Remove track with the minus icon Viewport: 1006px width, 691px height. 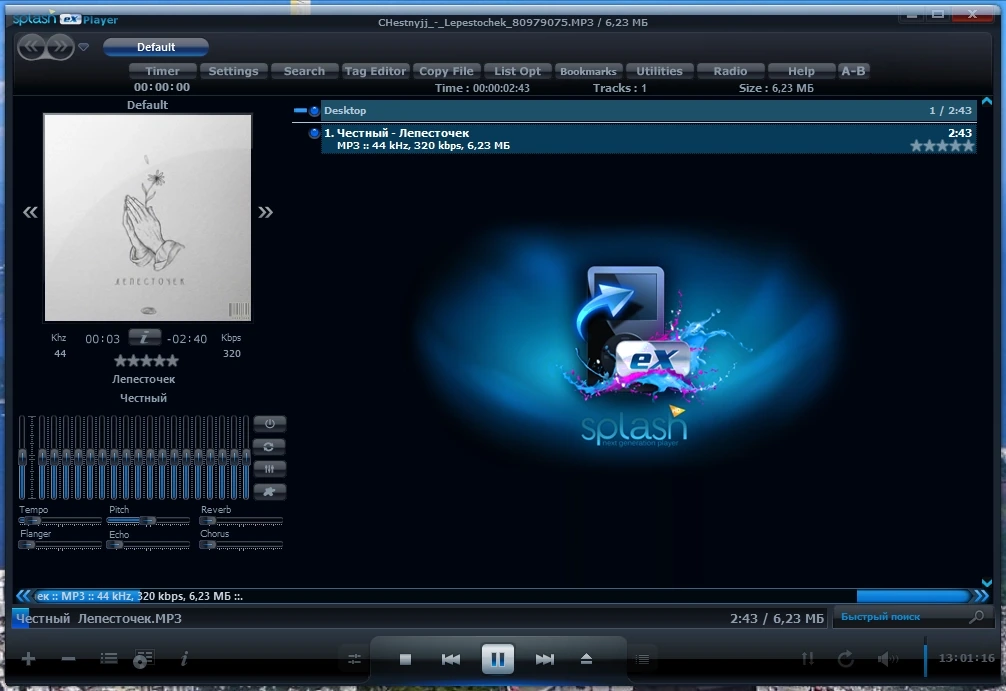(x=69, y=658)
